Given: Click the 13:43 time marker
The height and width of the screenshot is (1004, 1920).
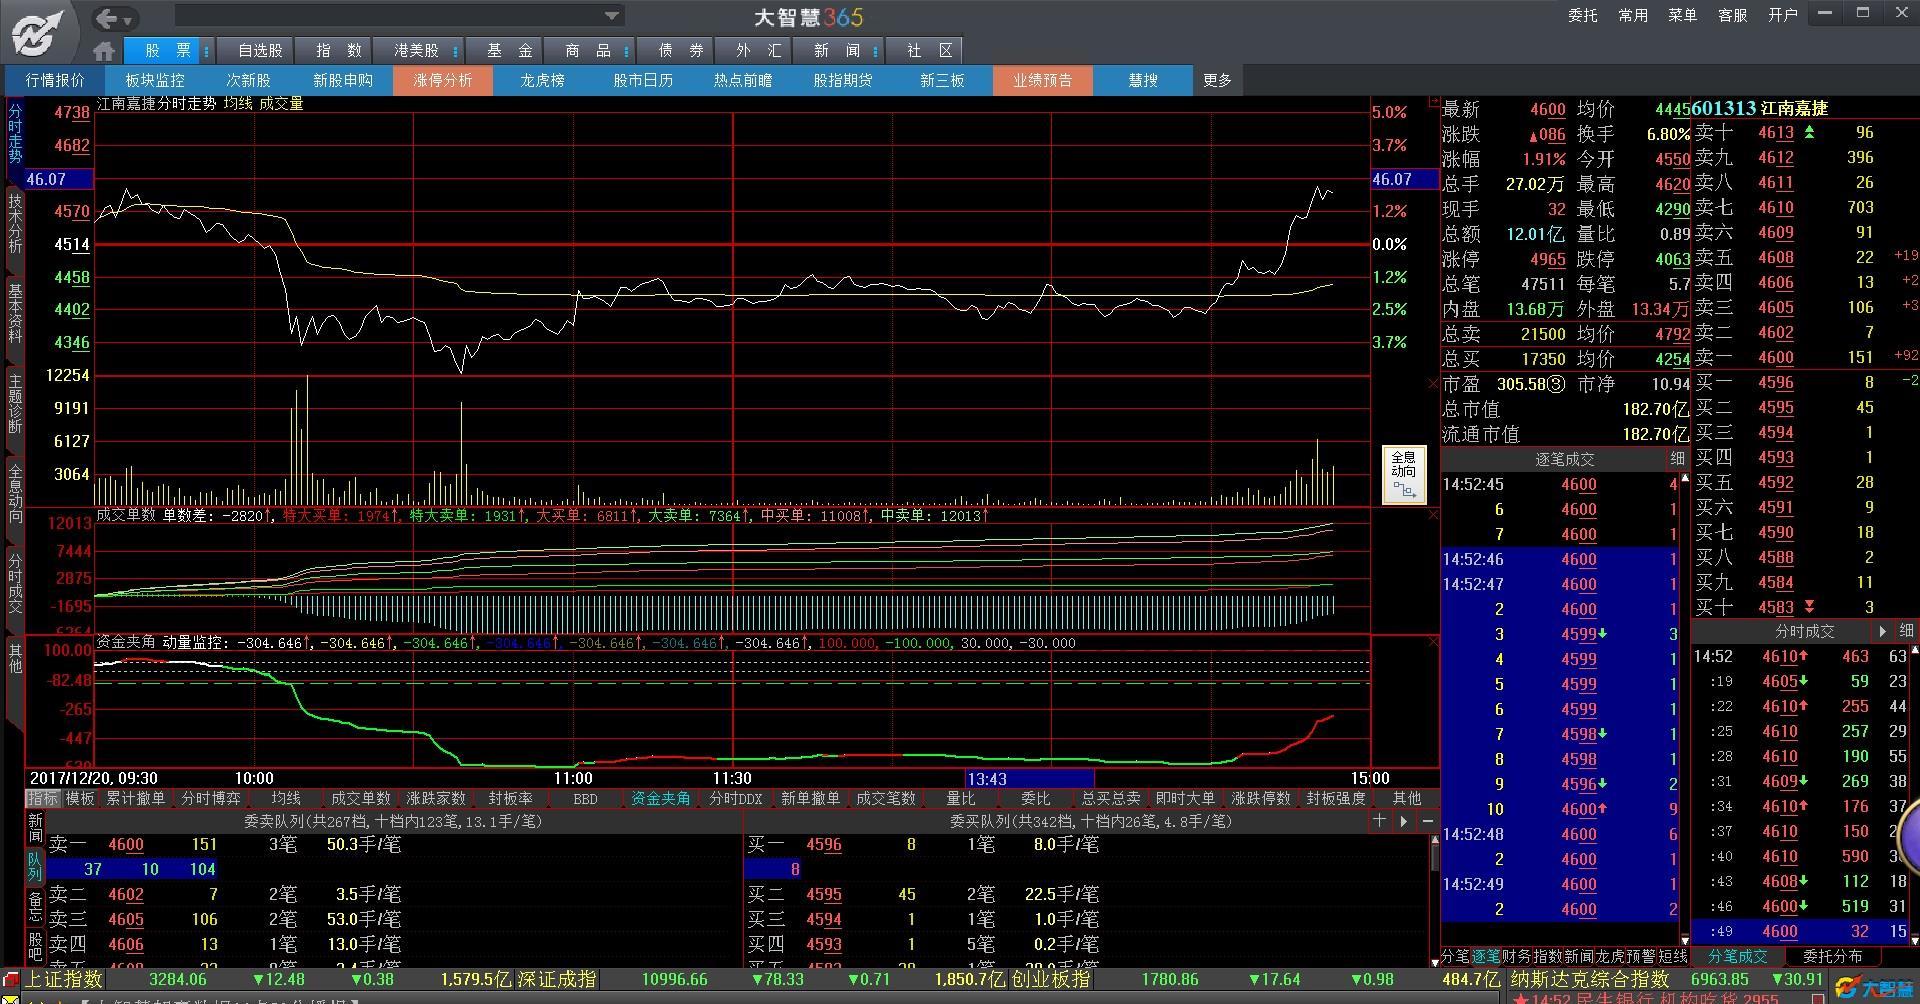Looking at the screenshot, I should click(x=1030, y=778).
